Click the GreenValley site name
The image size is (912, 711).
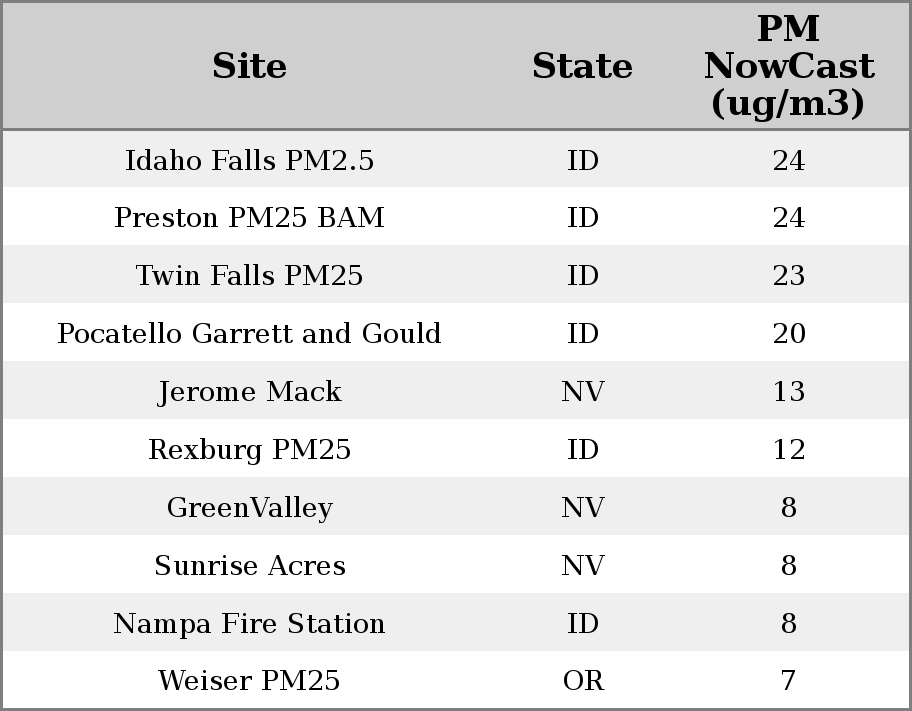coord(250,507)
